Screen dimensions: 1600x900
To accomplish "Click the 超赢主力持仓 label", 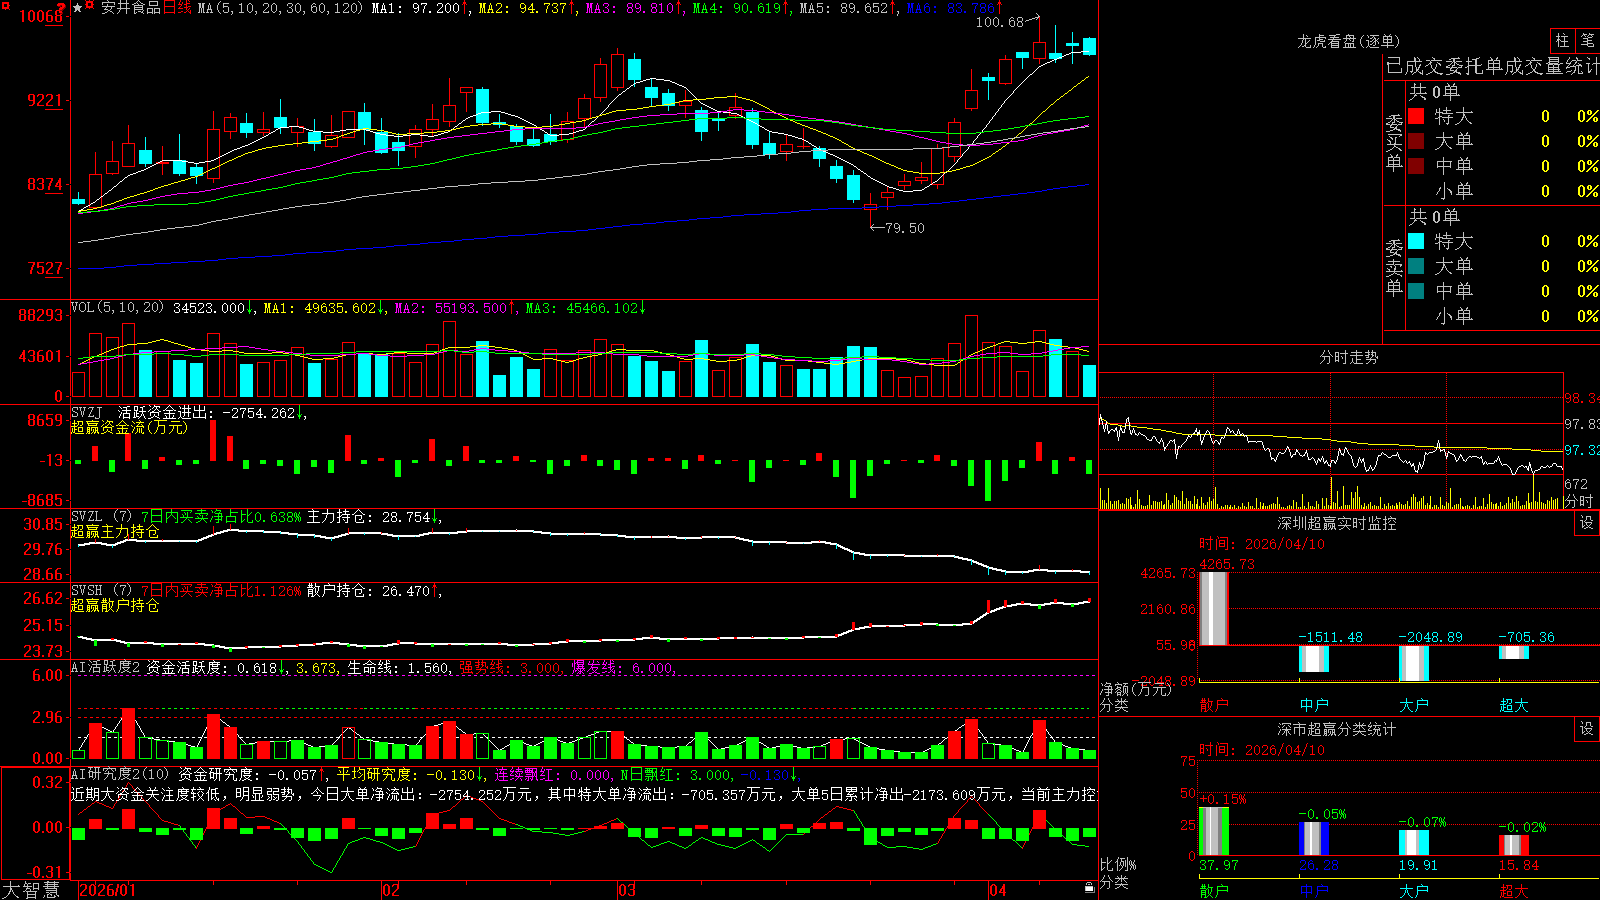I will (x=115, y=531).
